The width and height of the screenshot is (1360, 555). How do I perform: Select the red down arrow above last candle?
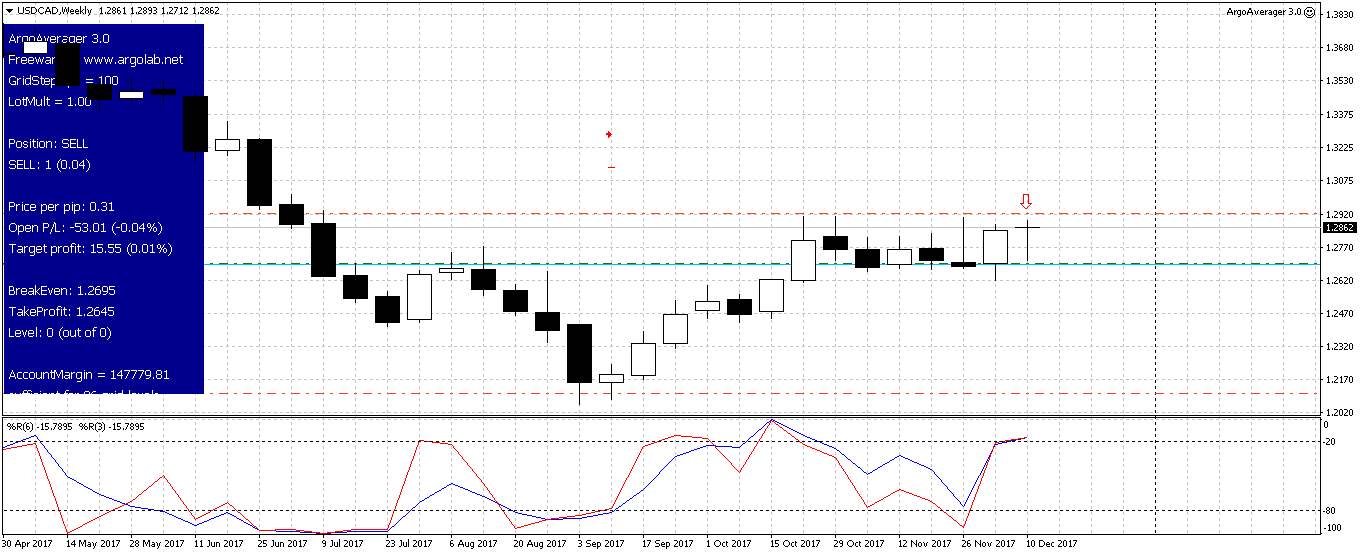coord(1026,202)
